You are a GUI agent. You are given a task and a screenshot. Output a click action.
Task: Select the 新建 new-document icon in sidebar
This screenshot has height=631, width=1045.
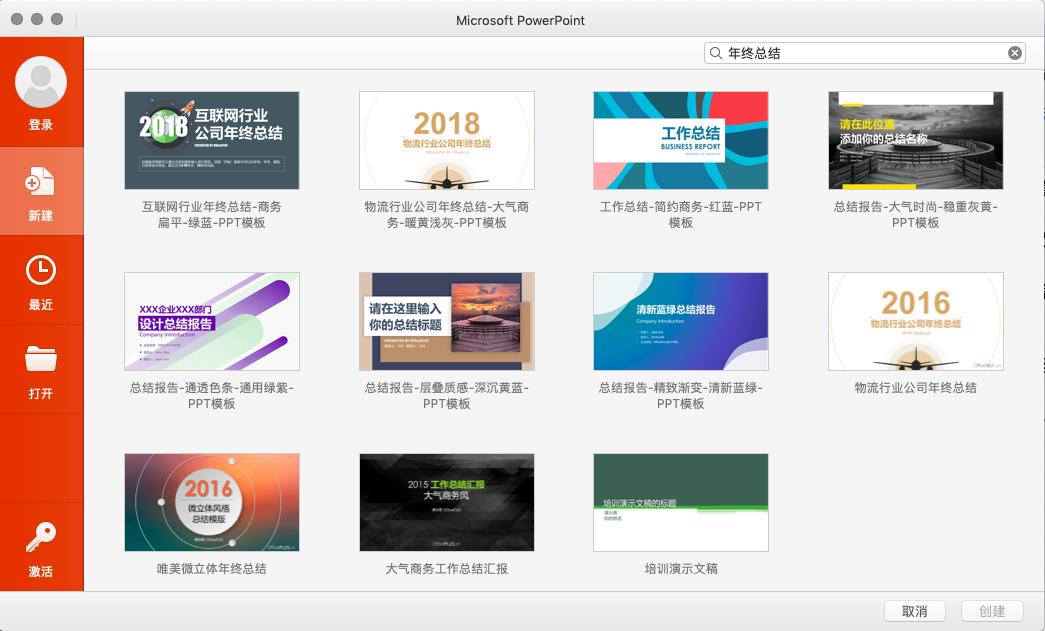(x=41, y=181)
